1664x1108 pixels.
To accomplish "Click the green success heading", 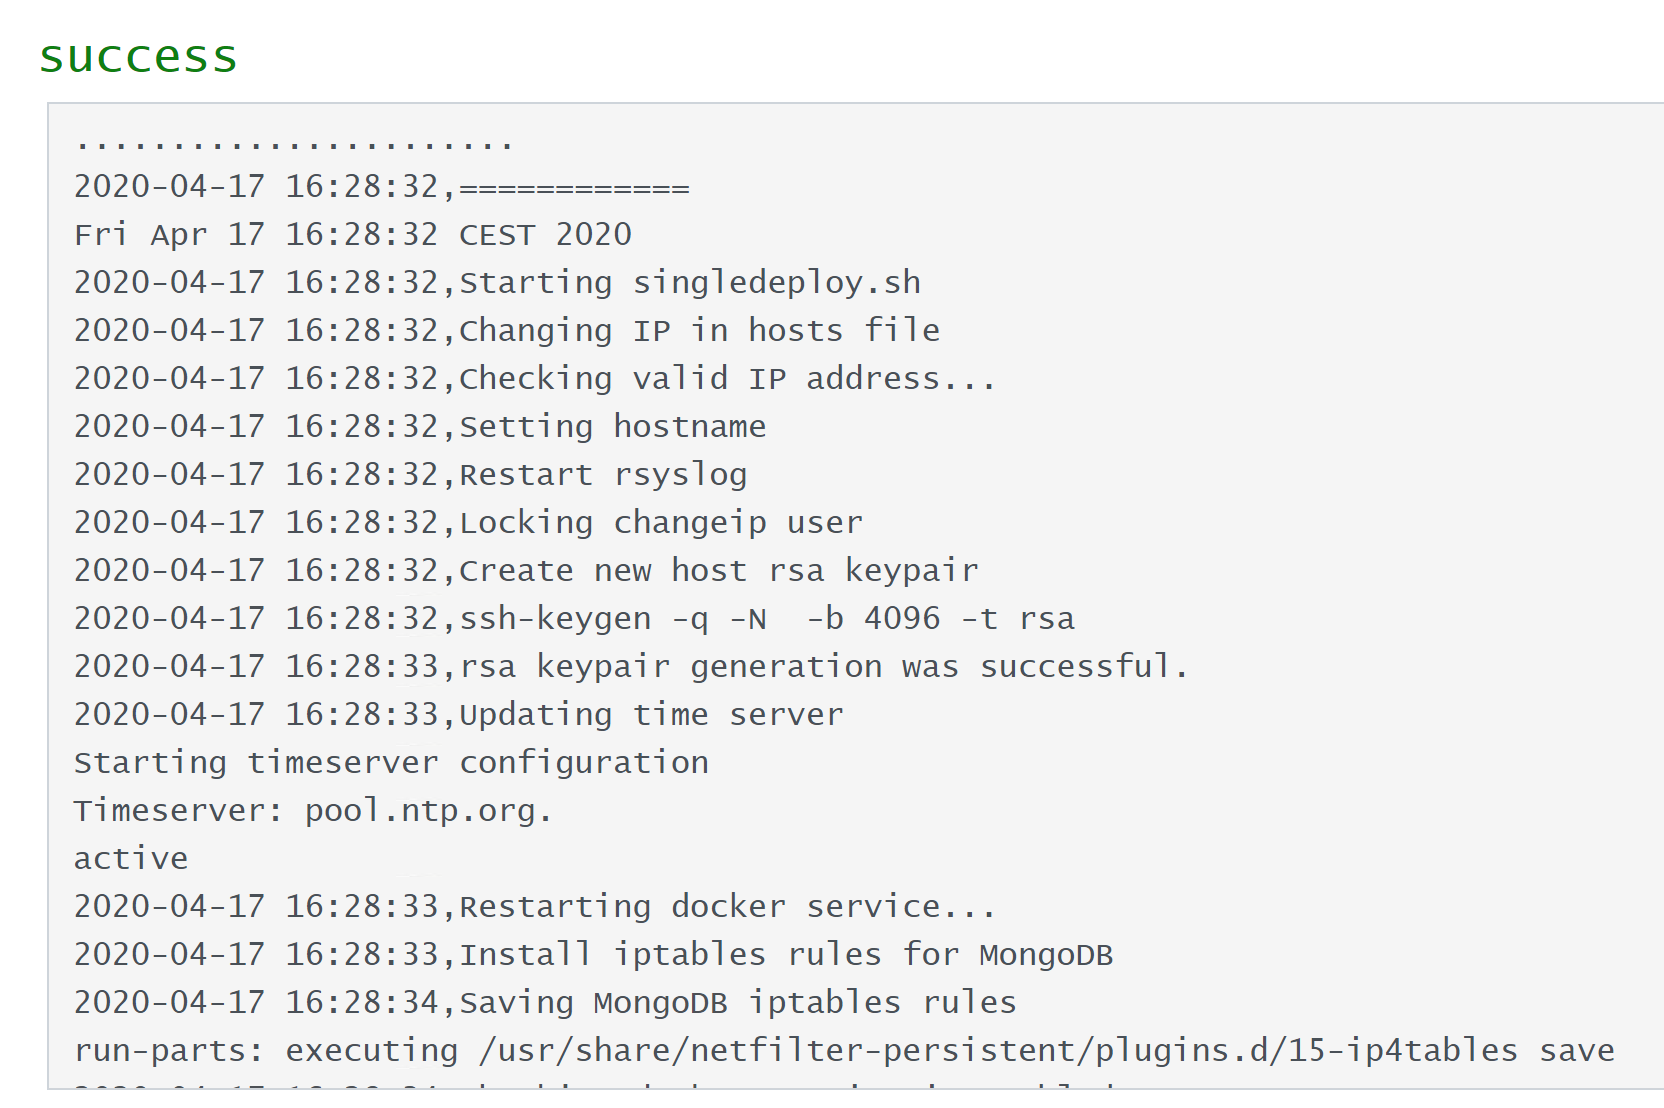I will point(138,58).
